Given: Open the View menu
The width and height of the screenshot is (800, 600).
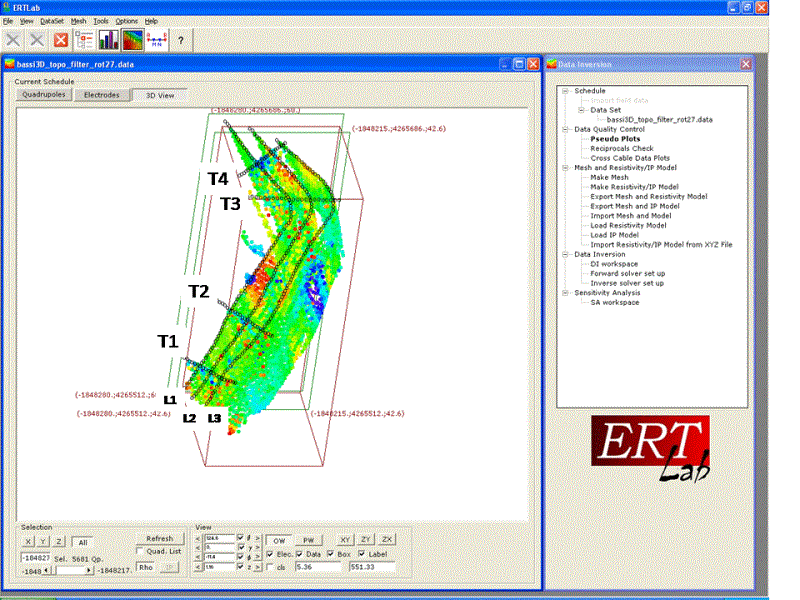Looking at the screenshot, I should [x=27, y=21].
